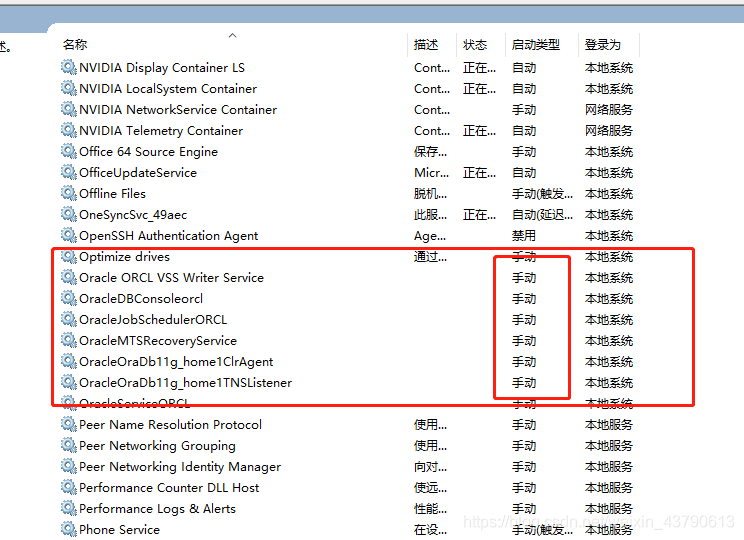This screenshot has width=744, height=540.
Task: Select the OracleOraDb11g_home1ClrAgent service name
Action: click(x=176, y=362)
